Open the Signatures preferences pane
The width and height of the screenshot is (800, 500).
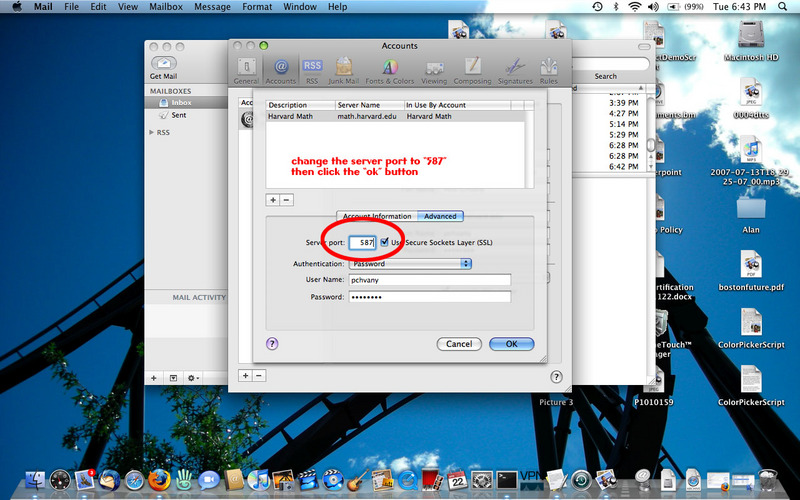click(516, 70)
